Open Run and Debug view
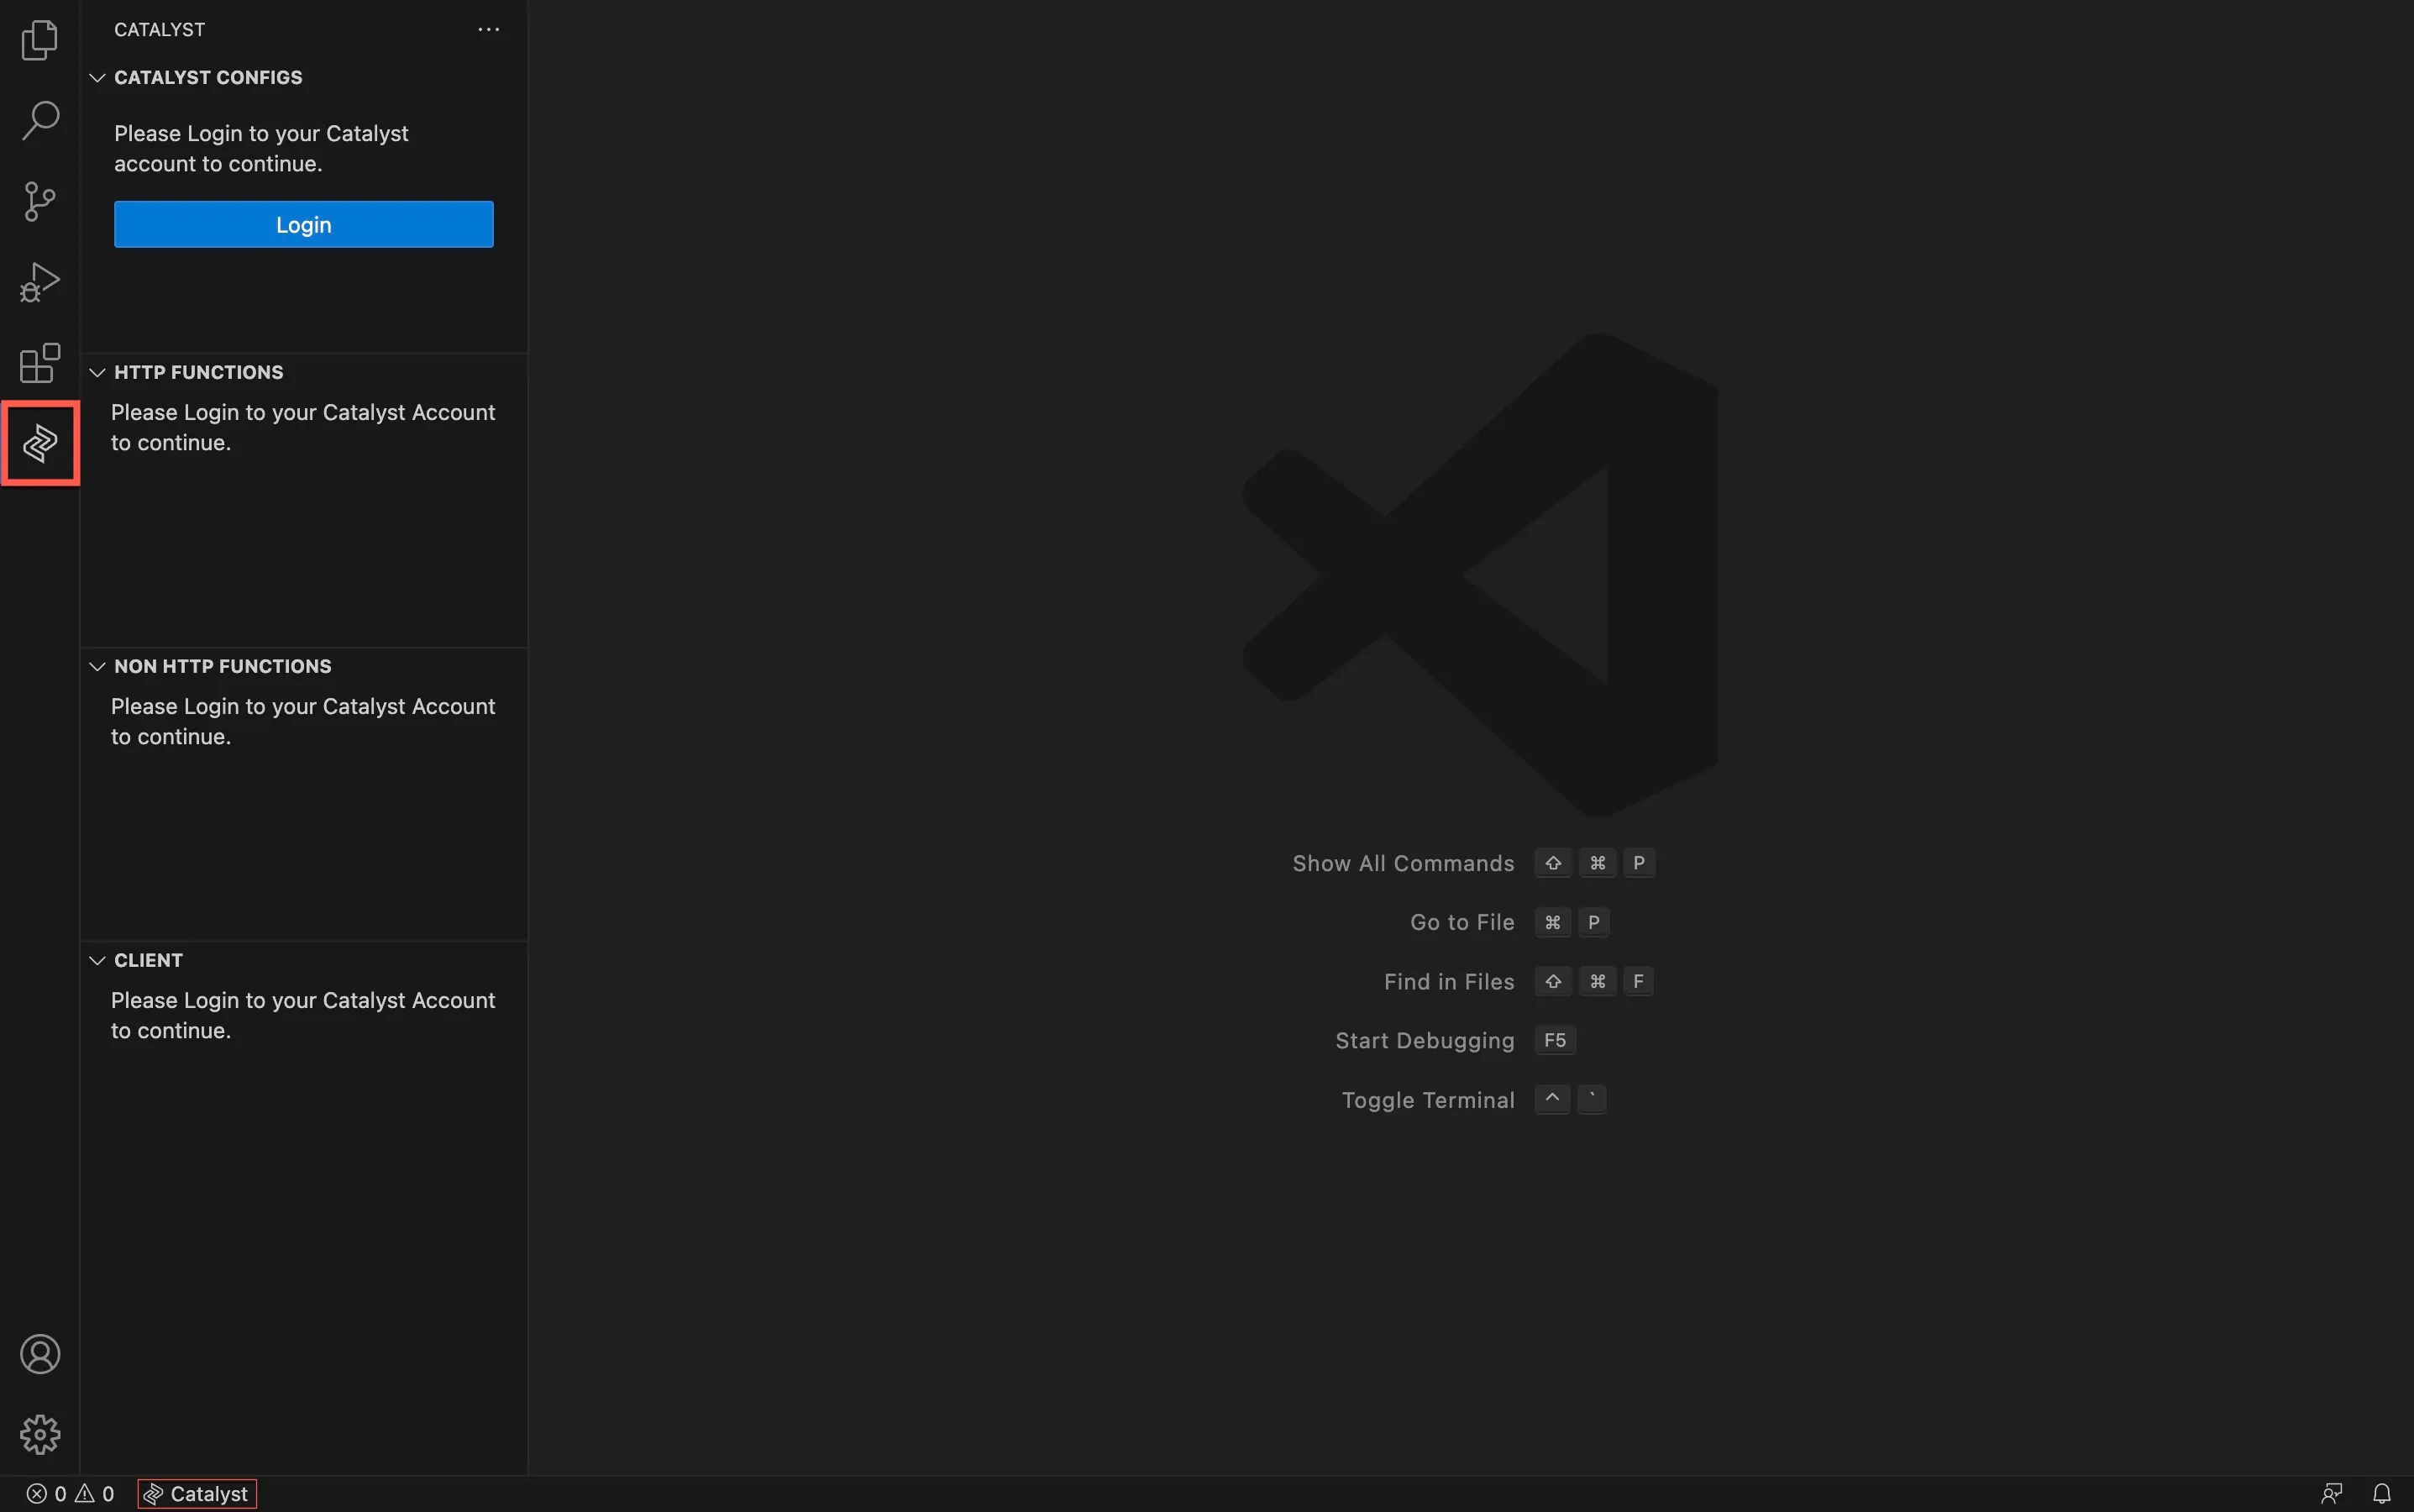2414x1512 pixels. 40,282
